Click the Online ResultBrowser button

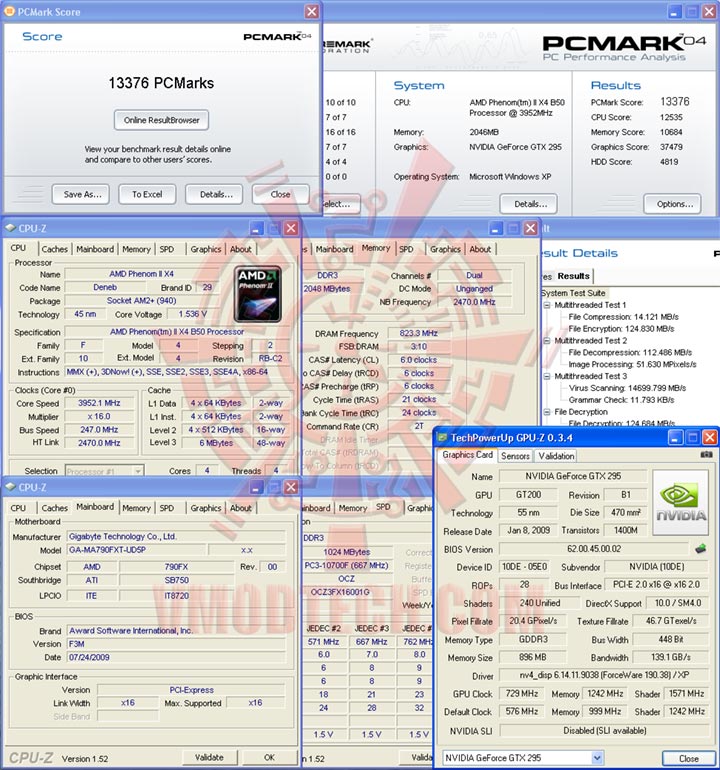click(162, 120)
